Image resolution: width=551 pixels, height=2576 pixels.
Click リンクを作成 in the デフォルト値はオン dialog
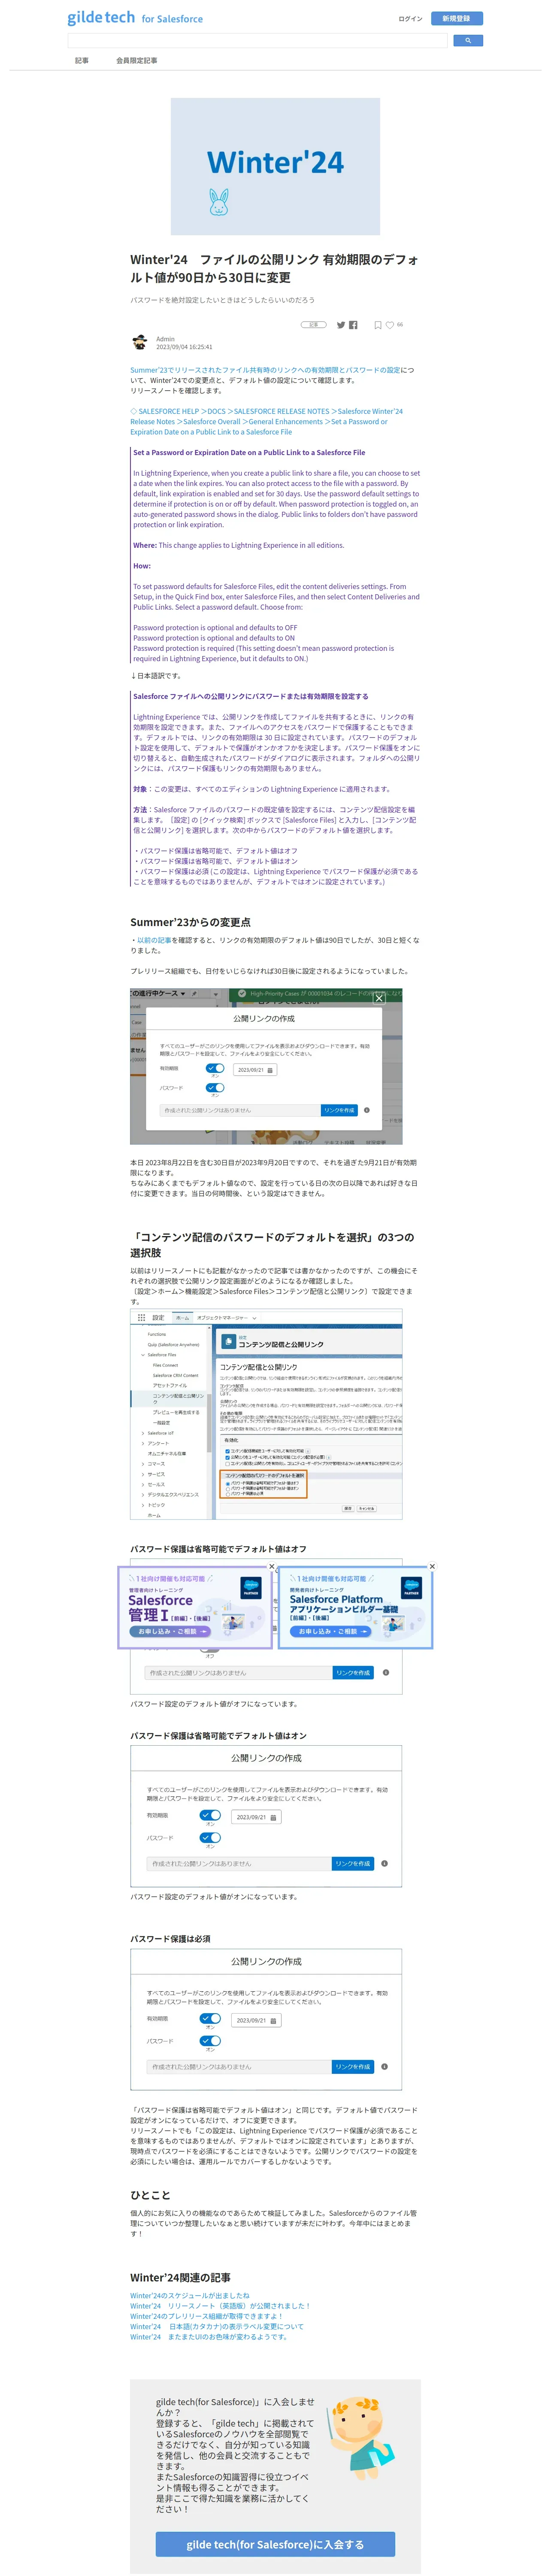pyautogui.click(x=353, y=1864)
